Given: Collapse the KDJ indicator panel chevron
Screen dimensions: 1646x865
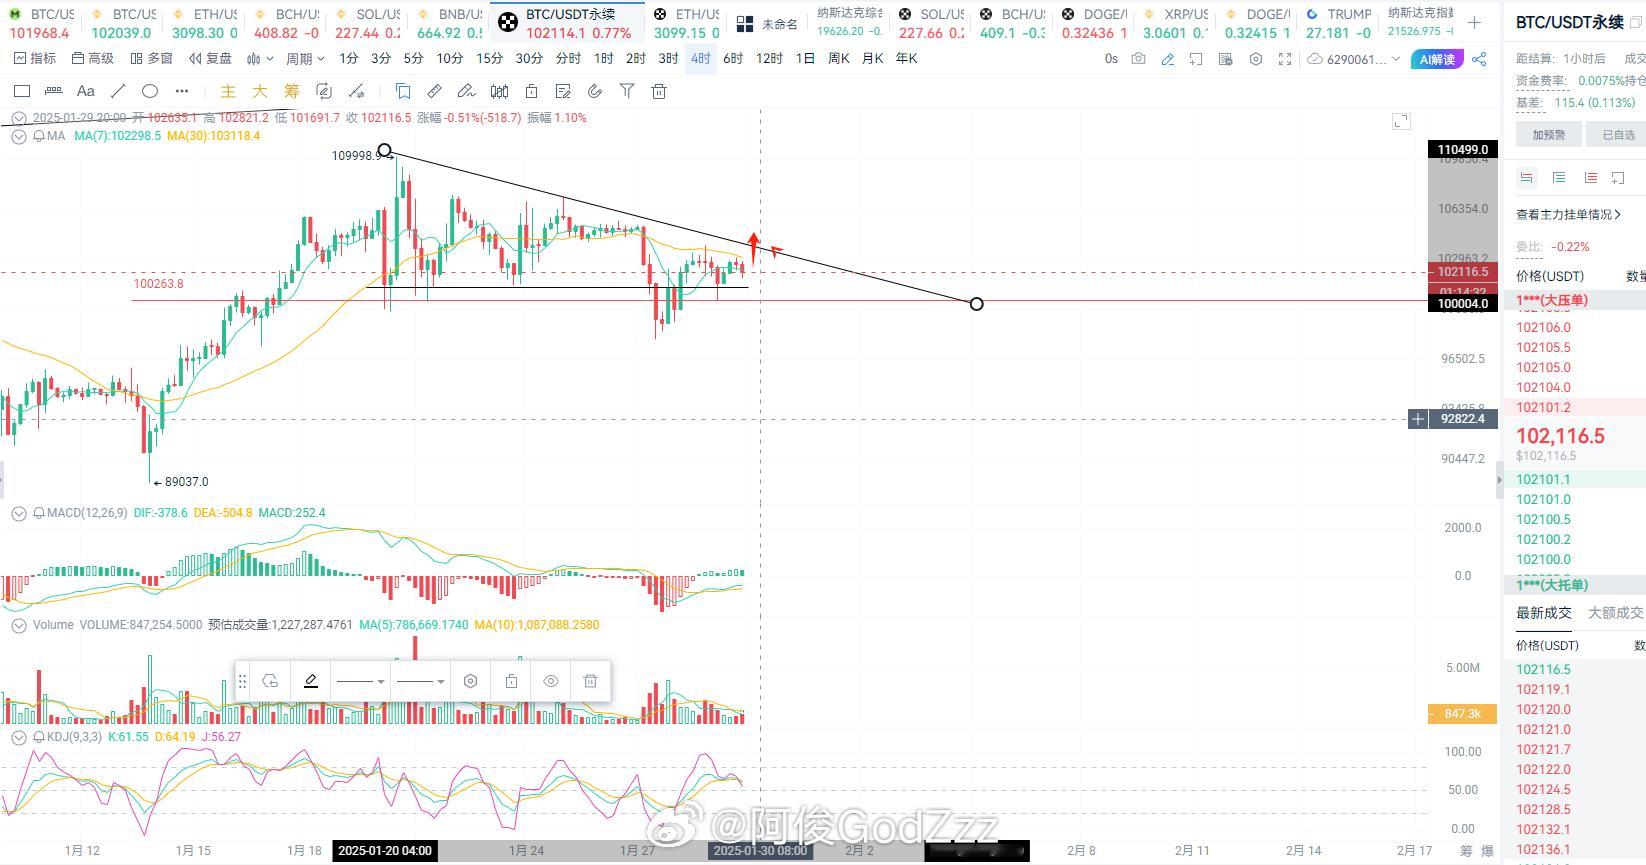Looking at the screenshot, I should [18, 737].
